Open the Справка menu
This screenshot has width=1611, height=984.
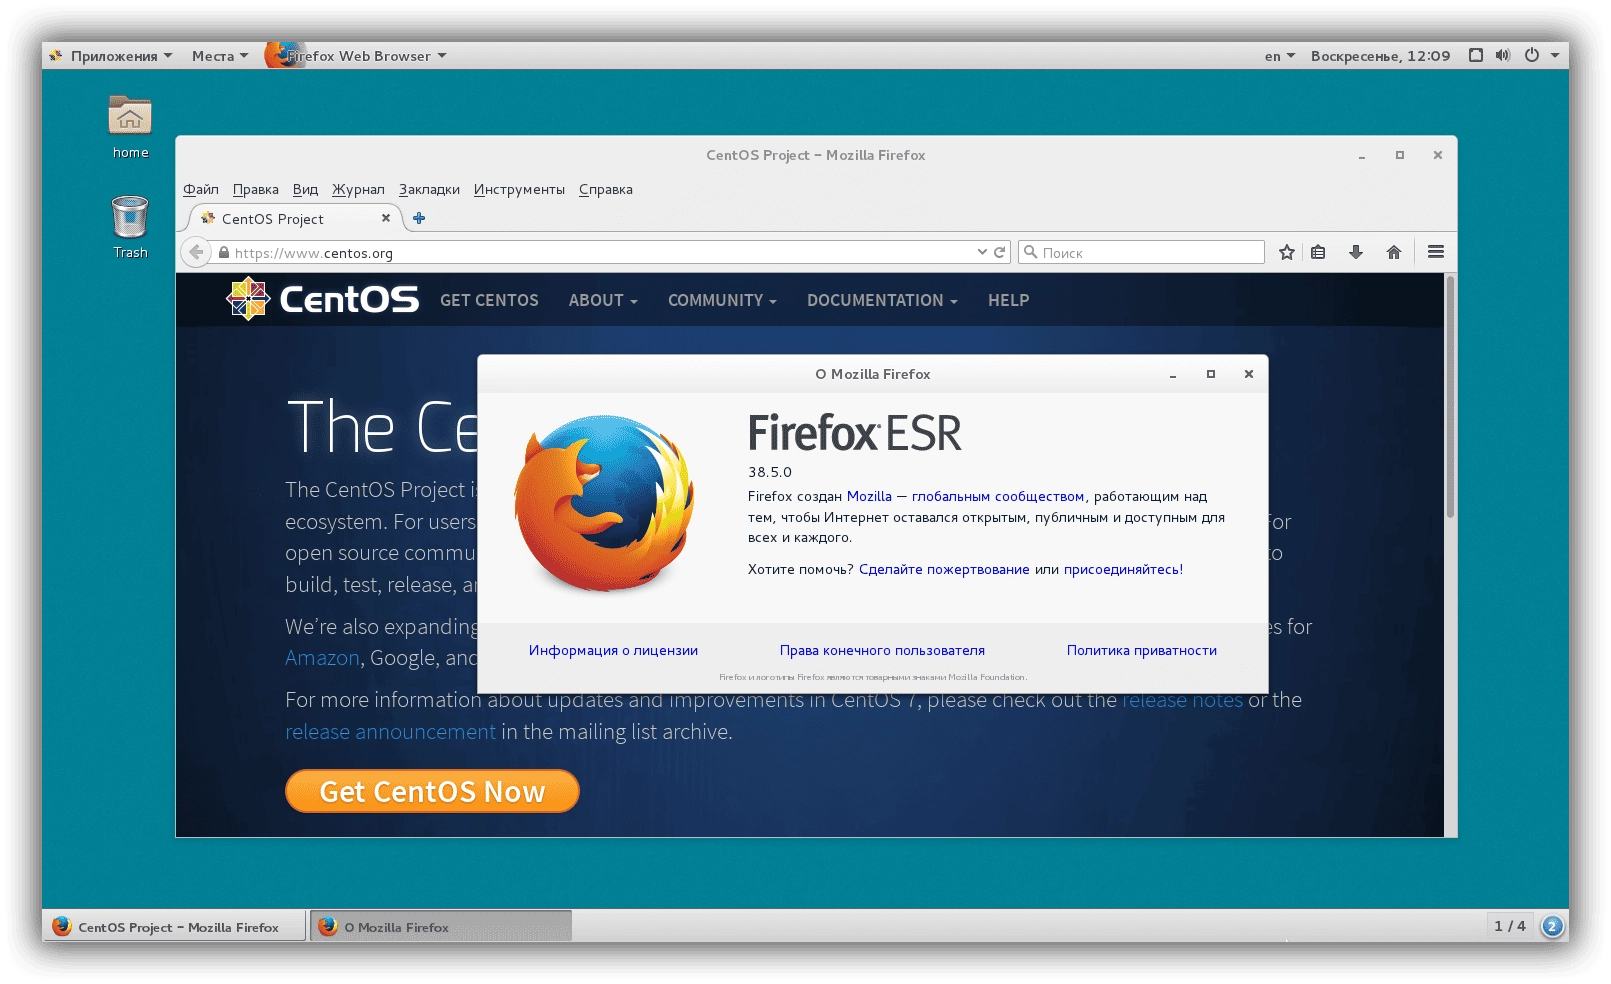click(x=605, y=189)
